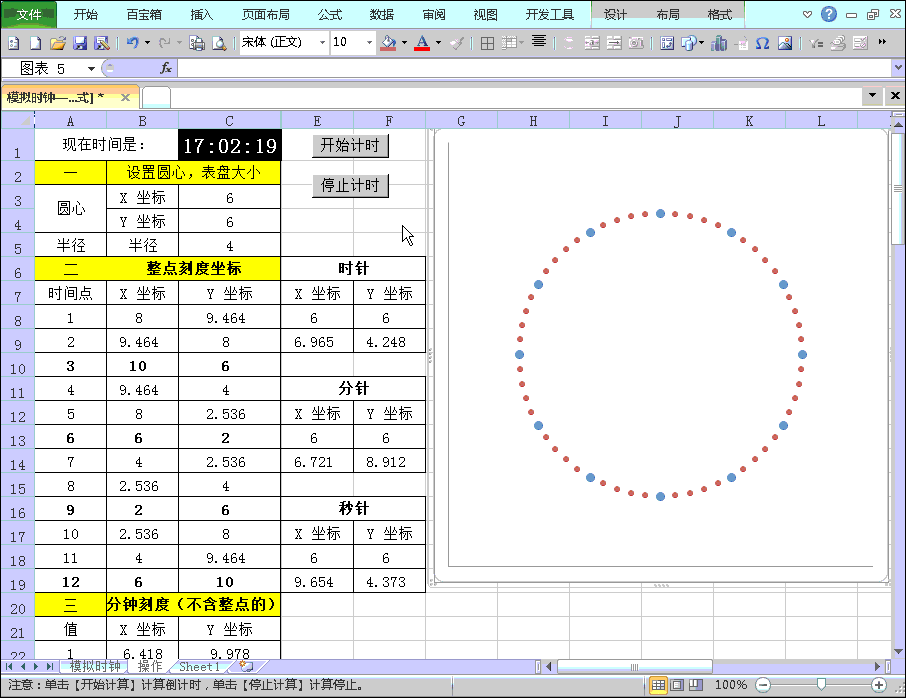Select column header G
This screenshot has width=906, height=698.
[461, 121]
